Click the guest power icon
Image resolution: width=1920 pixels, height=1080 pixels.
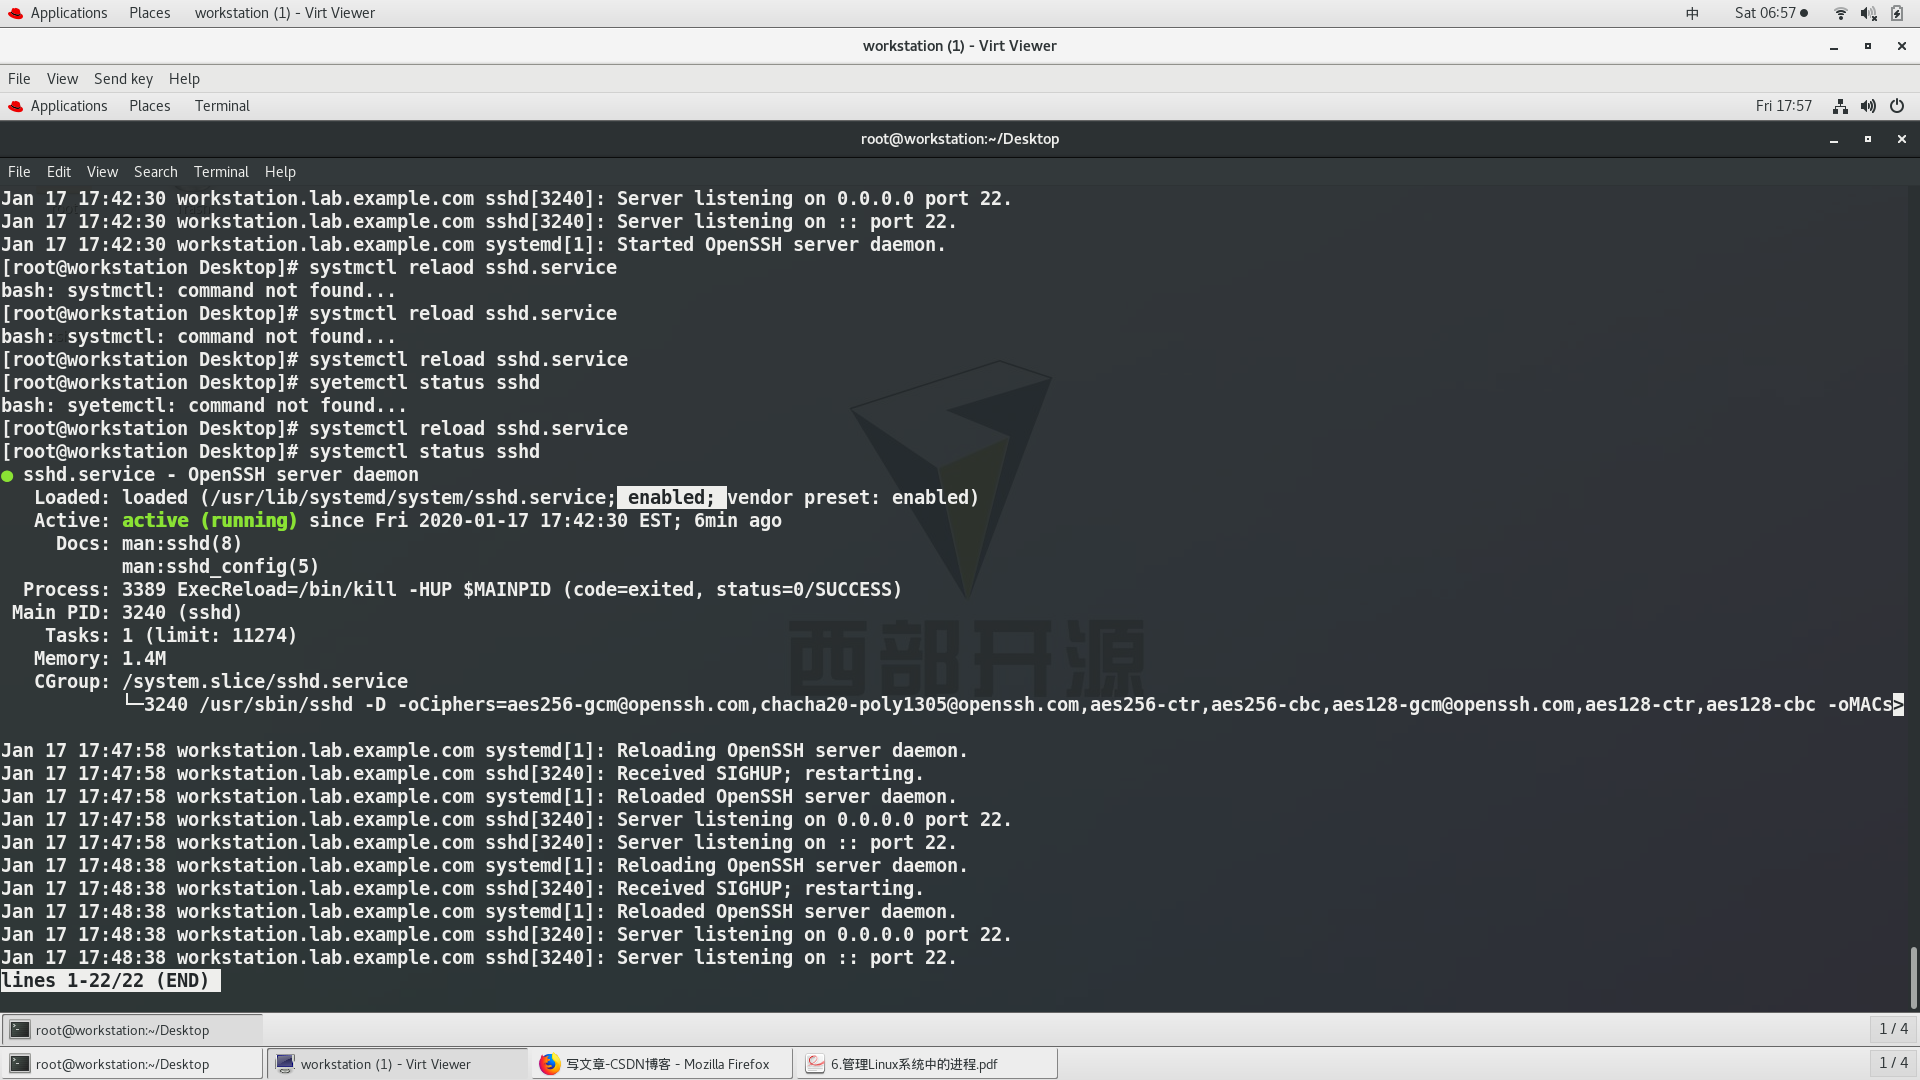coord(1897,106)
